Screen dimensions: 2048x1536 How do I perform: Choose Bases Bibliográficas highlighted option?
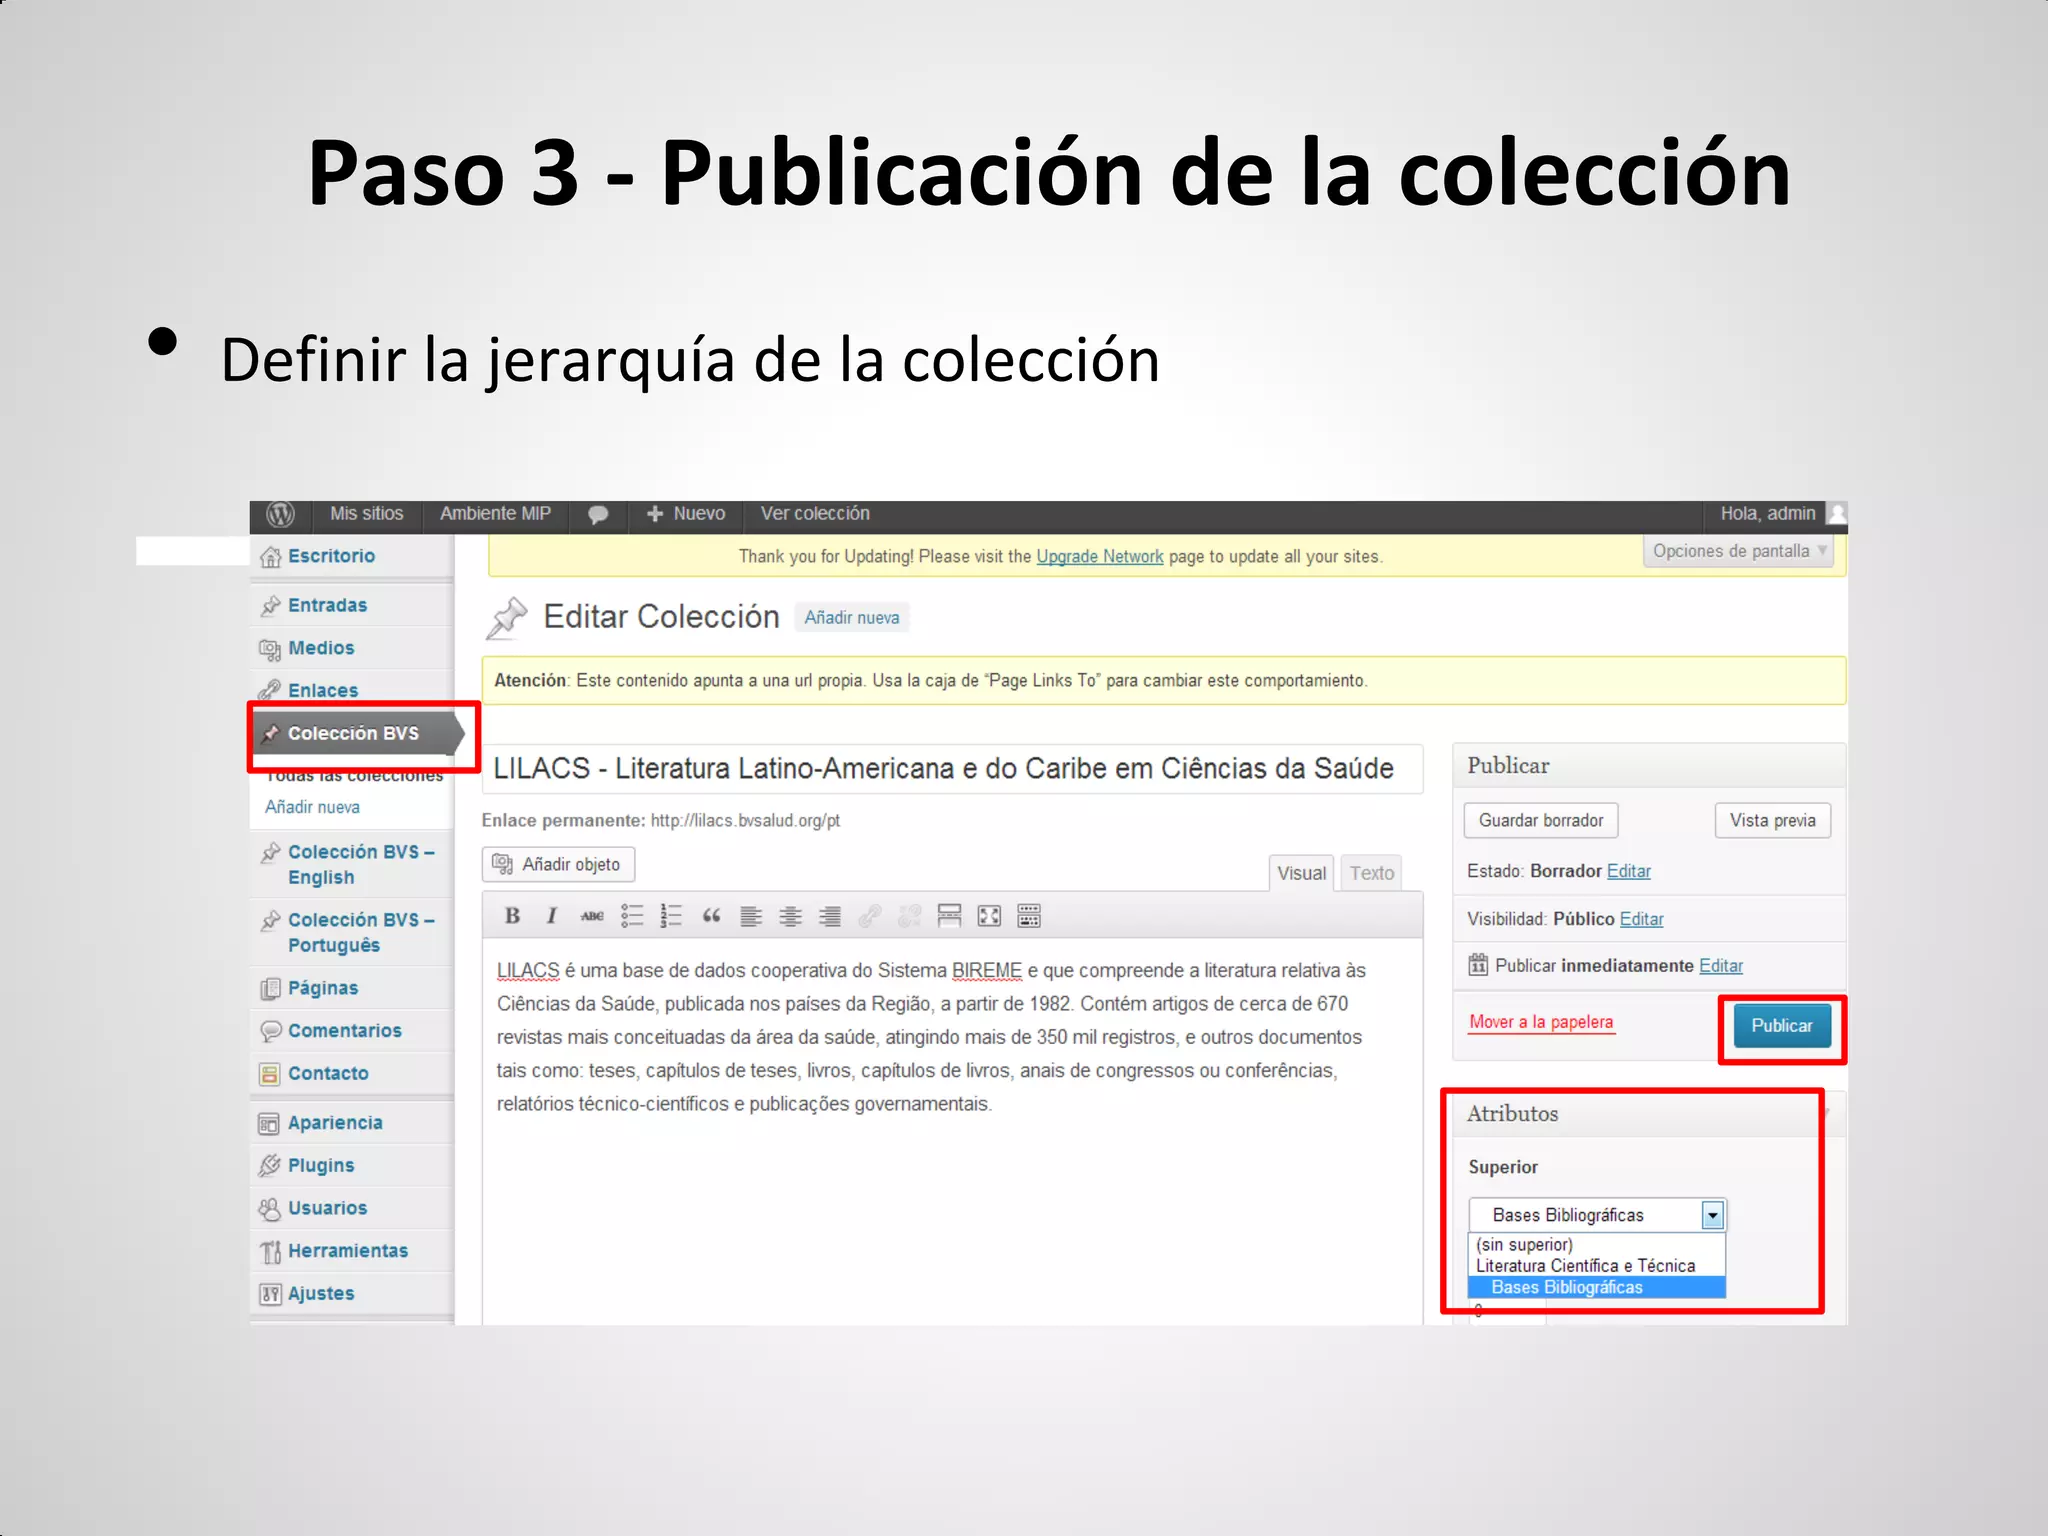[1596, 1287]
